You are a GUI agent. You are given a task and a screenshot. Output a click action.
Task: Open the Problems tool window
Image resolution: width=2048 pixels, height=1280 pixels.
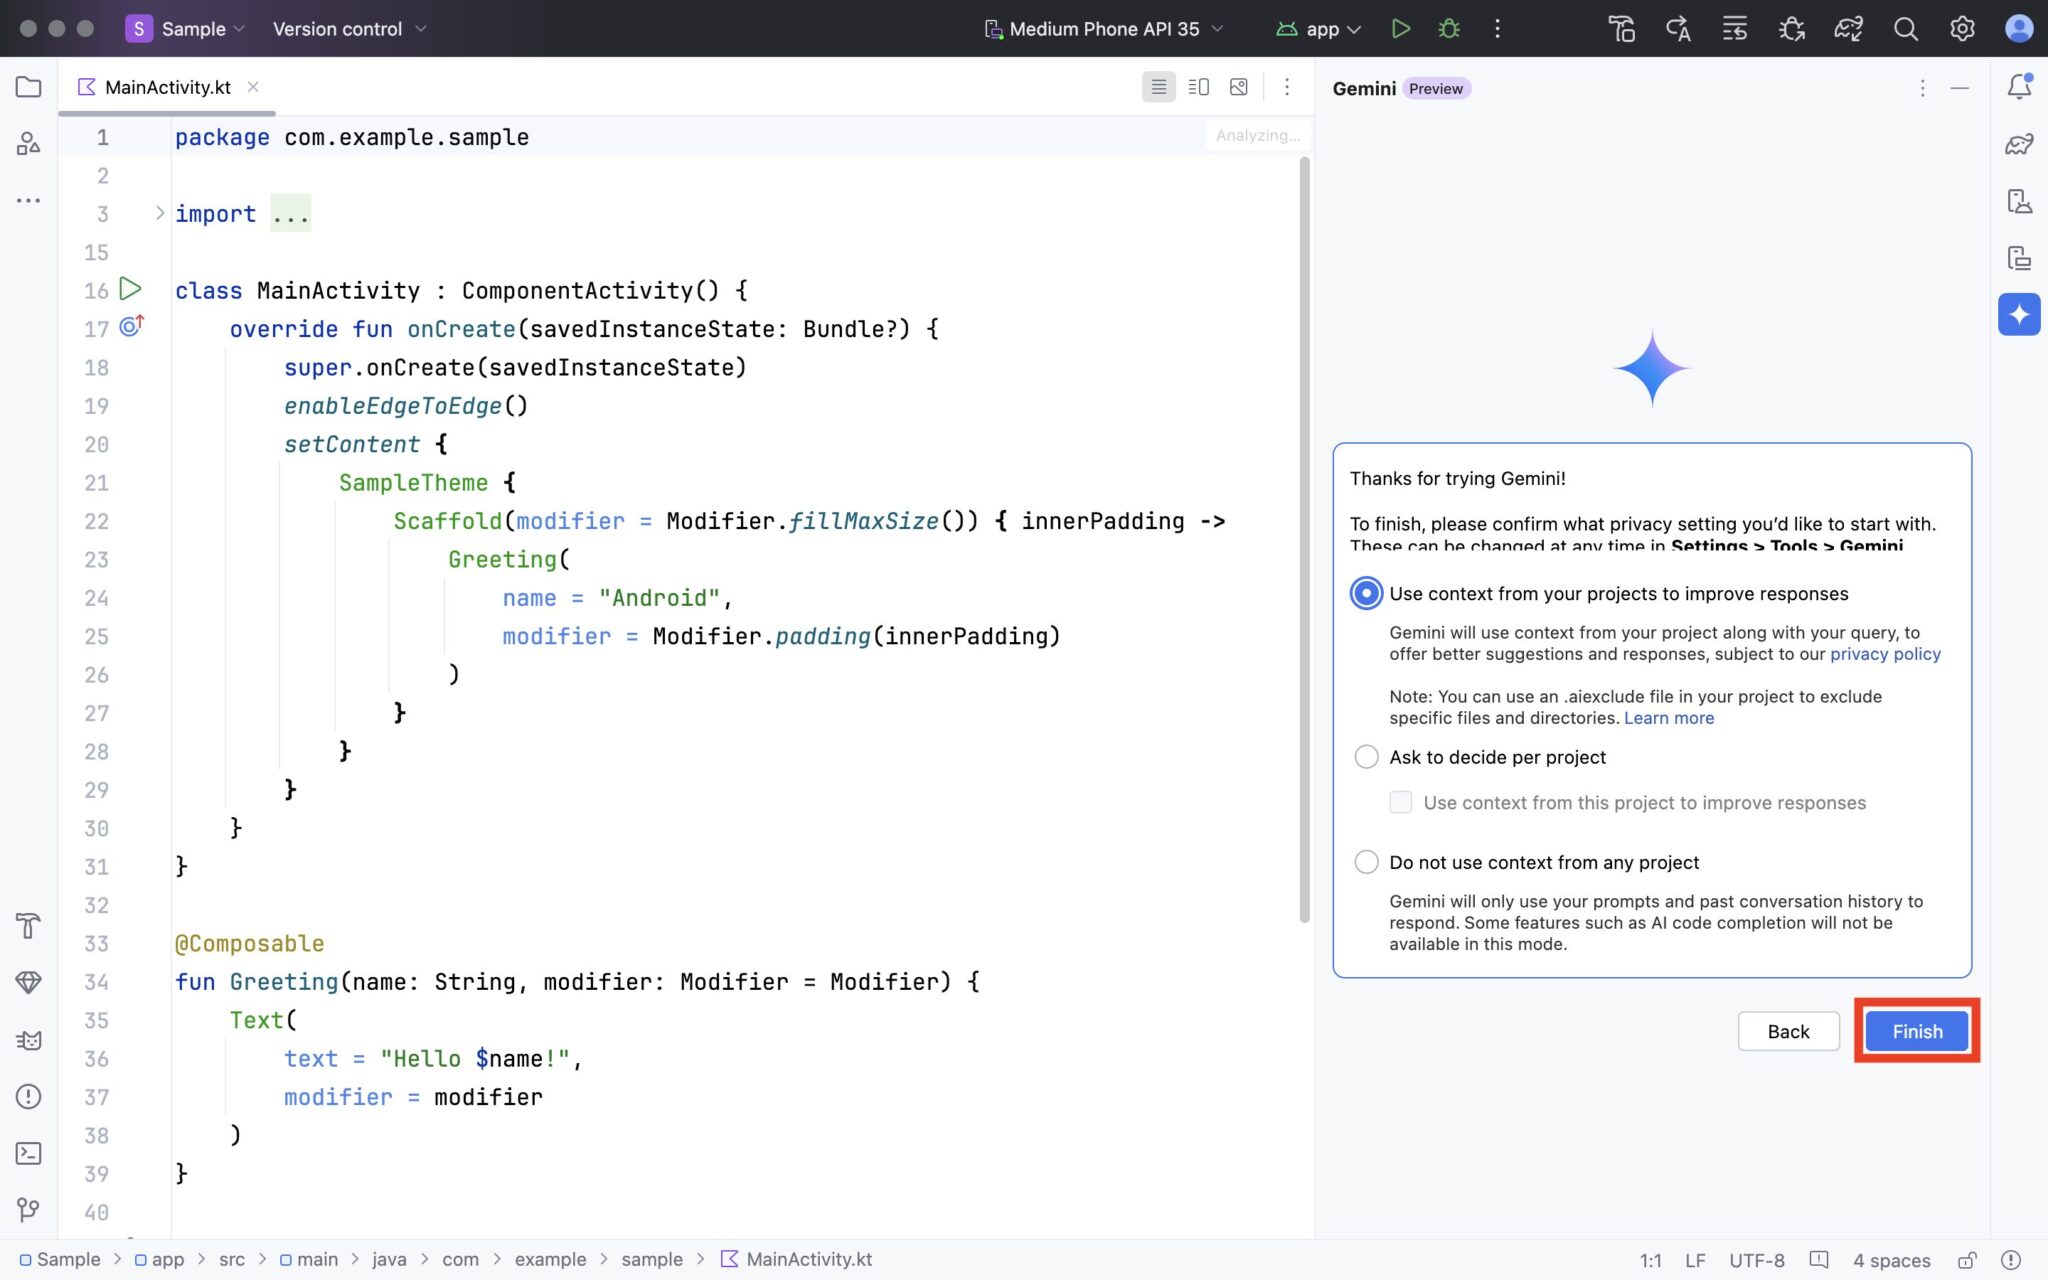[x=28, y=1097]
